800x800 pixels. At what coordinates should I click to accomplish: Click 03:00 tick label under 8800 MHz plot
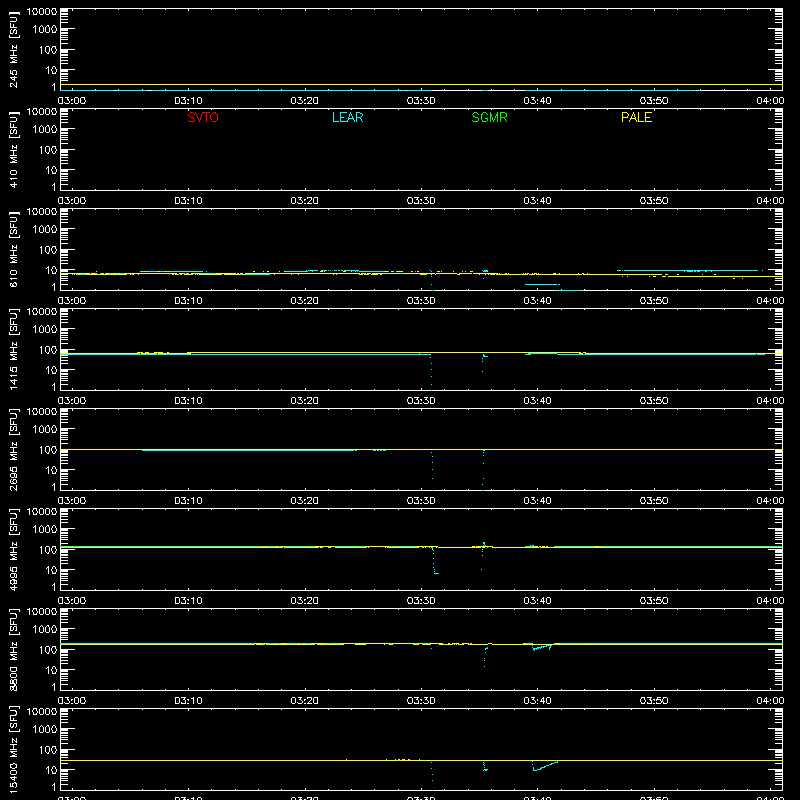[x=72, y=701]
